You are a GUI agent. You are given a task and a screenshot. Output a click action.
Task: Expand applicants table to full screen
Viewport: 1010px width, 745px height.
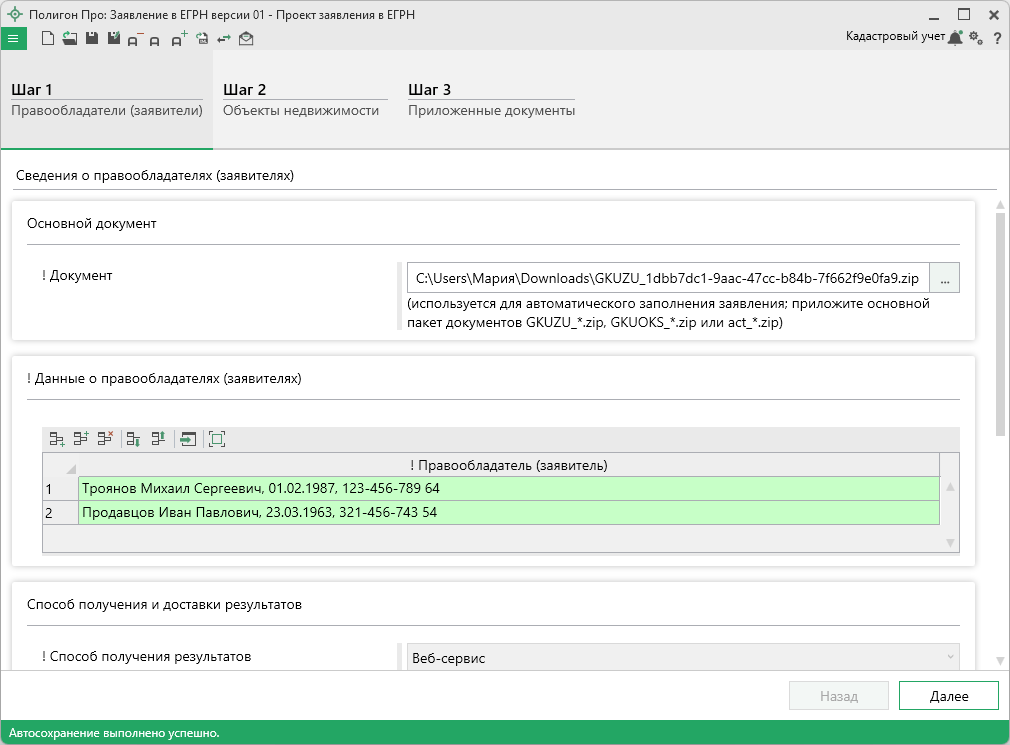tap(217, 438)
